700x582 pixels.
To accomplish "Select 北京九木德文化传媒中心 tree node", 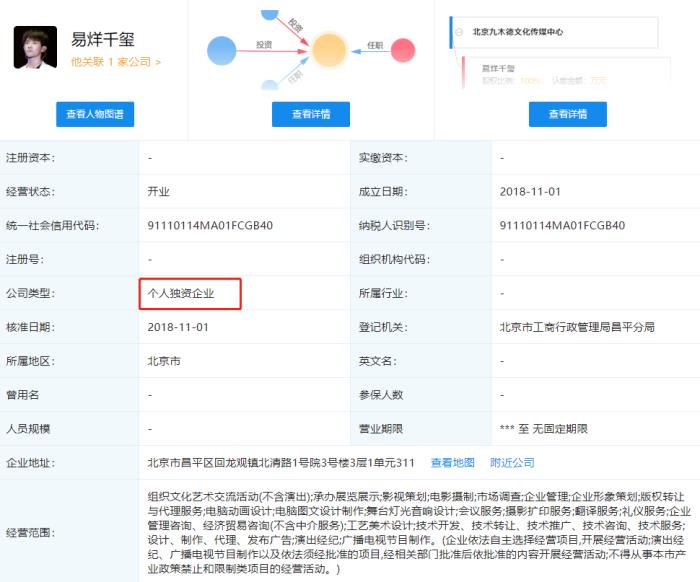I will pyautogui.click(x=518, y=32).
